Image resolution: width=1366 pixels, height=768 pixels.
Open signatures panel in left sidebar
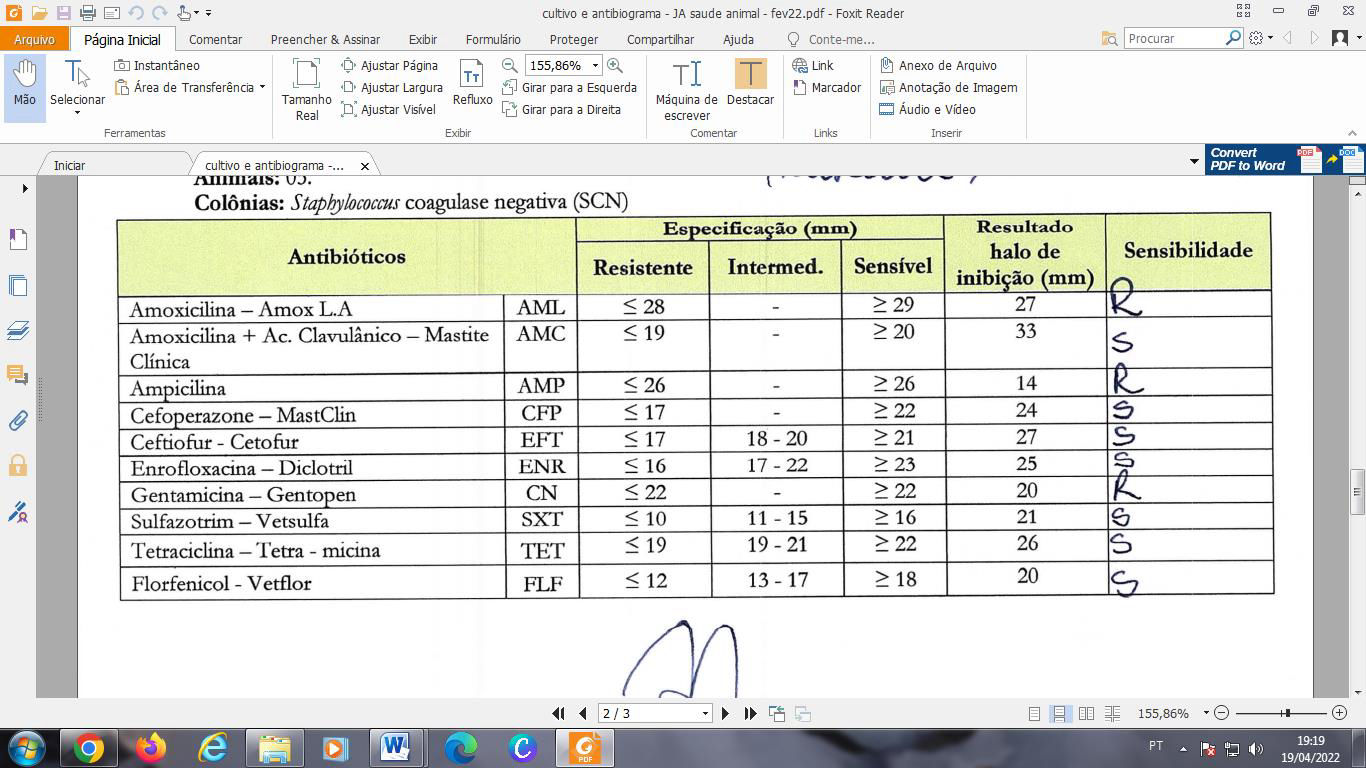point(18,512)
